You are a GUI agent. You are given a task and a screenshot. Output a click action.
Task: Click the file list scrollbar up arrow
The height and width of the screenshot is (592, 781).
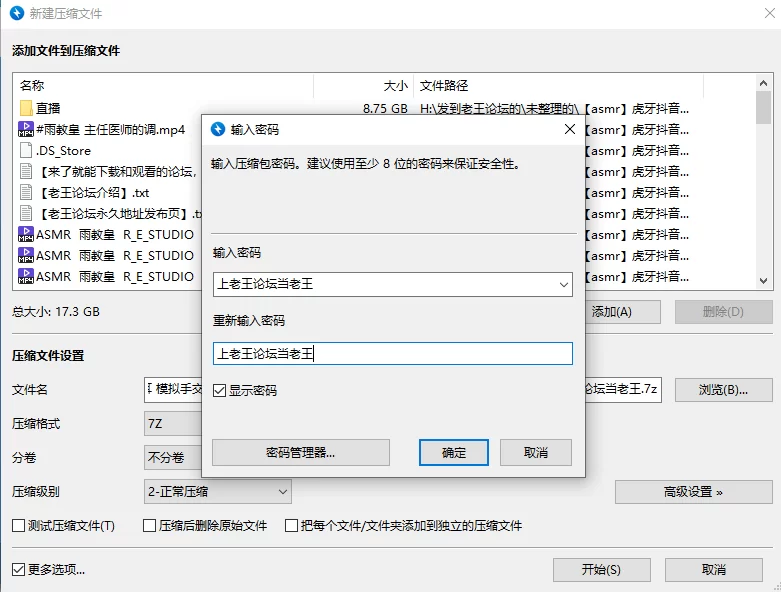tap(764, 86)
